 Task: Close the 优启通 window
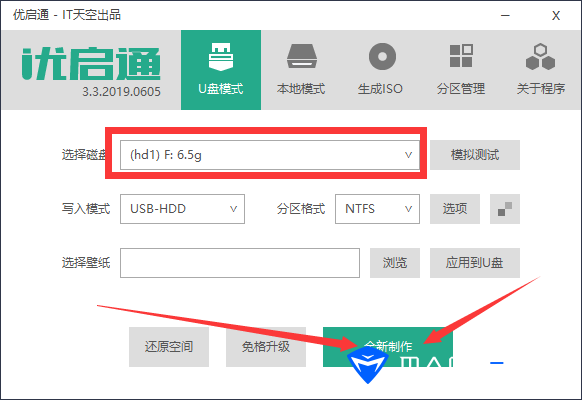click(x=556, y=16)
